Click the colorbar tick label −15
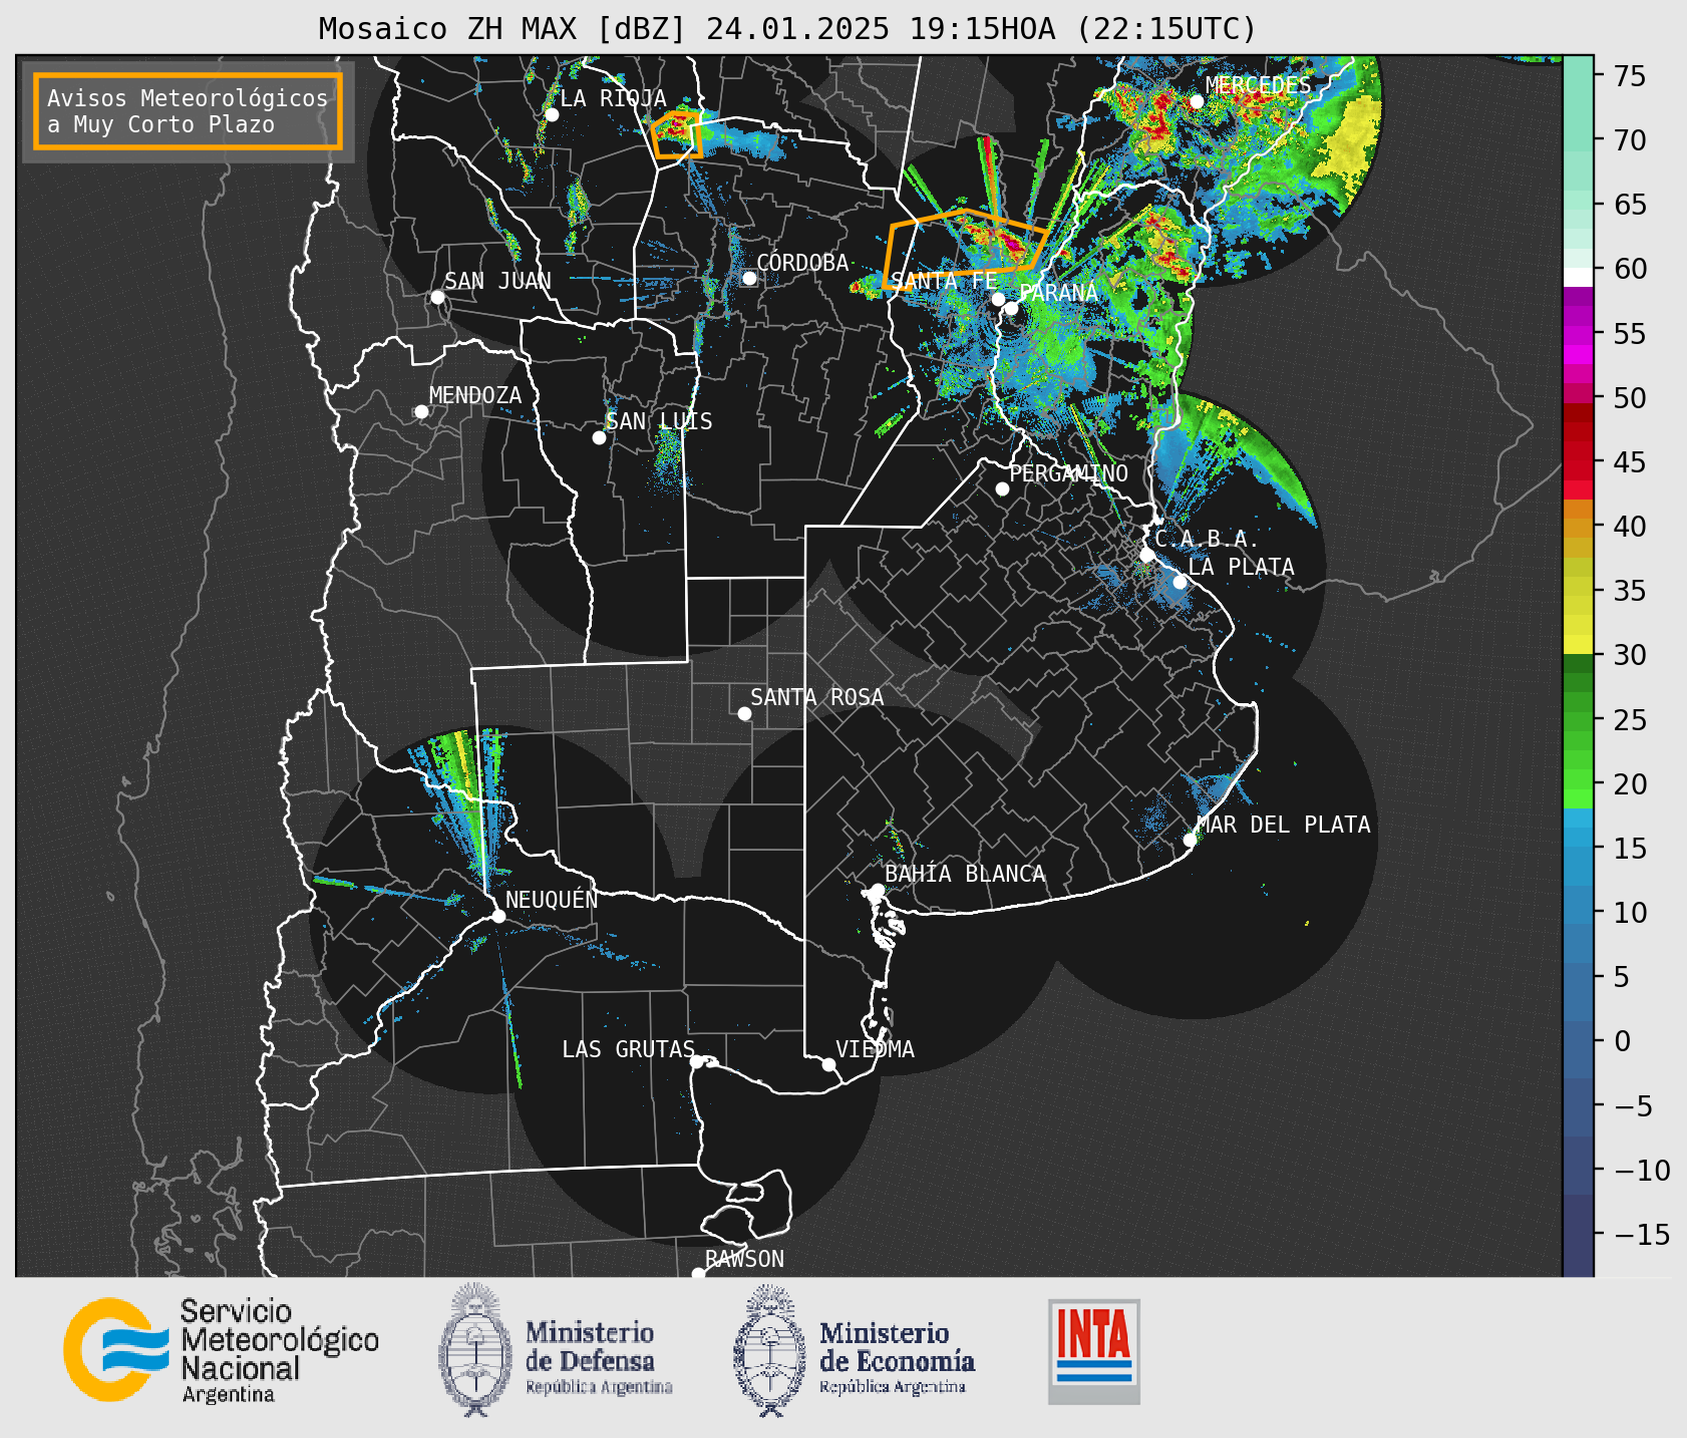Image resolution: width=1687 pixels, height=1438 pixels. pos(1641,1234)
